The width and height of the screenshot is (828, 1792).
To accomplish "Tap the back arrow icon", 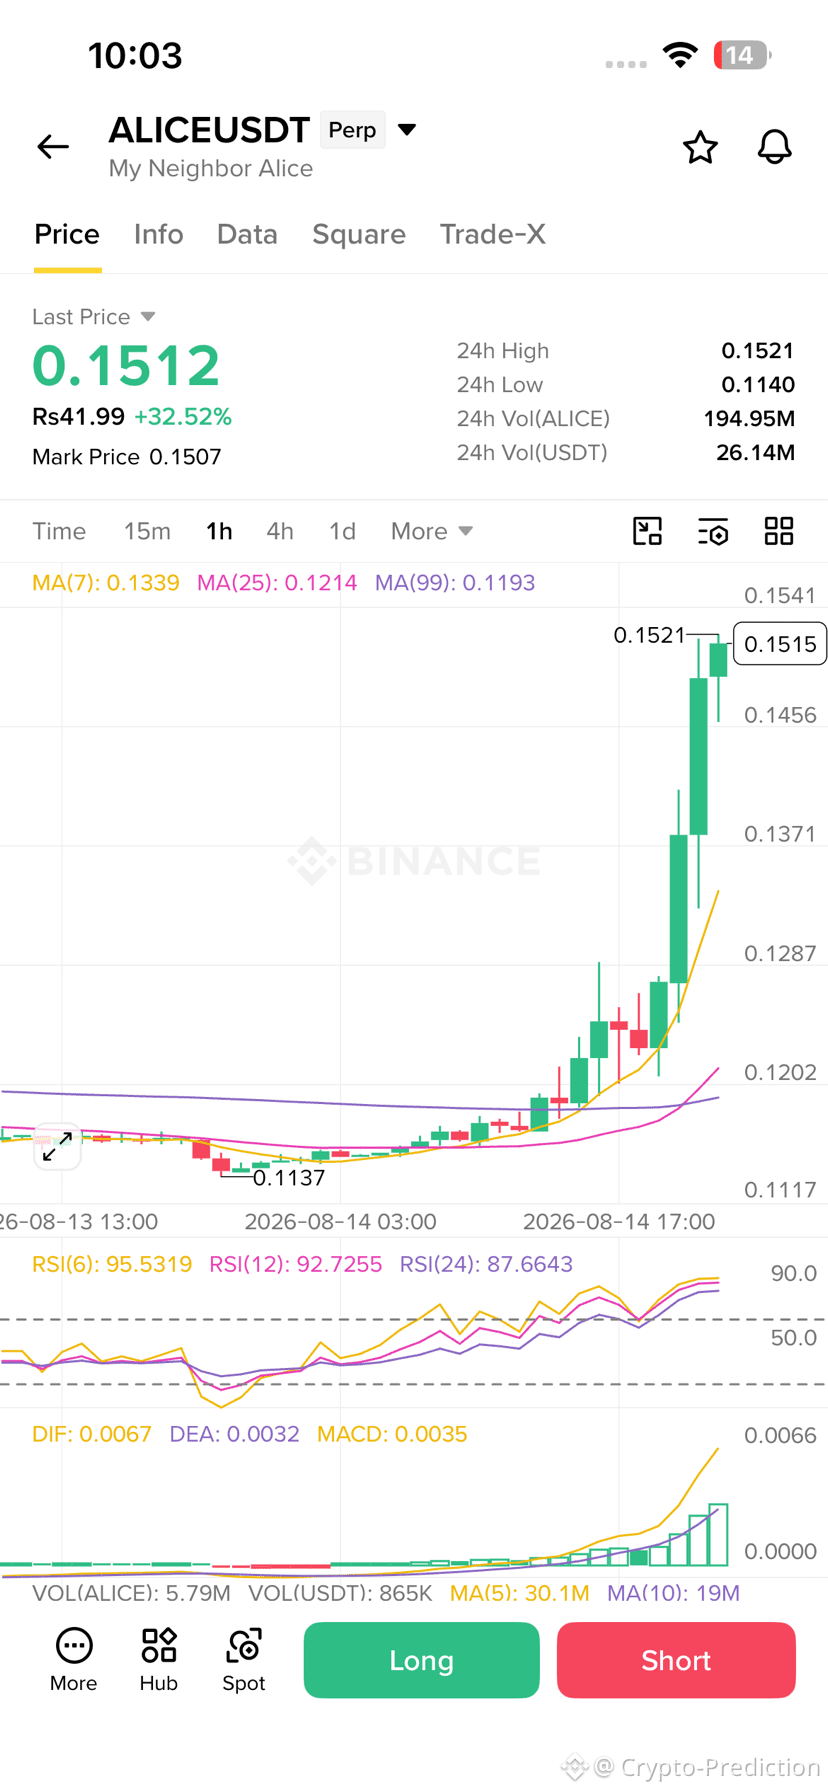I will 53,147.
